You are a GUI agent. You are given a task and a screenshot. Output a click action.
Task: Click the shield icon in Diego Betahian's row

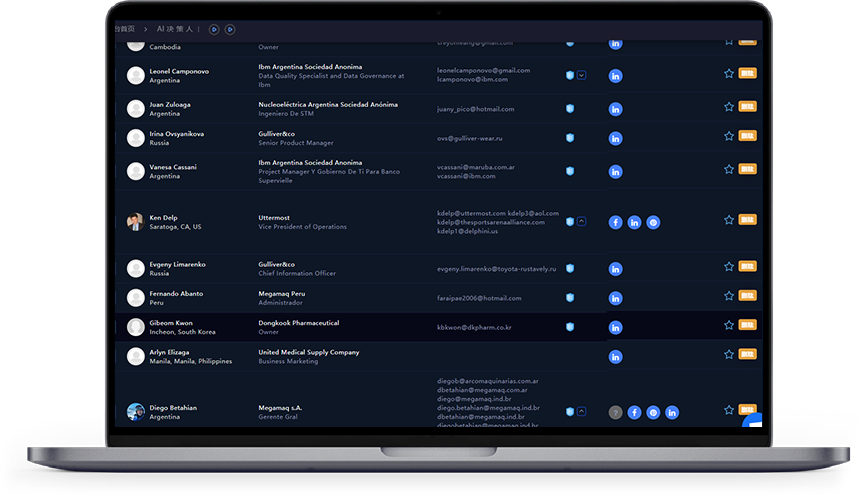click(570, 412)
